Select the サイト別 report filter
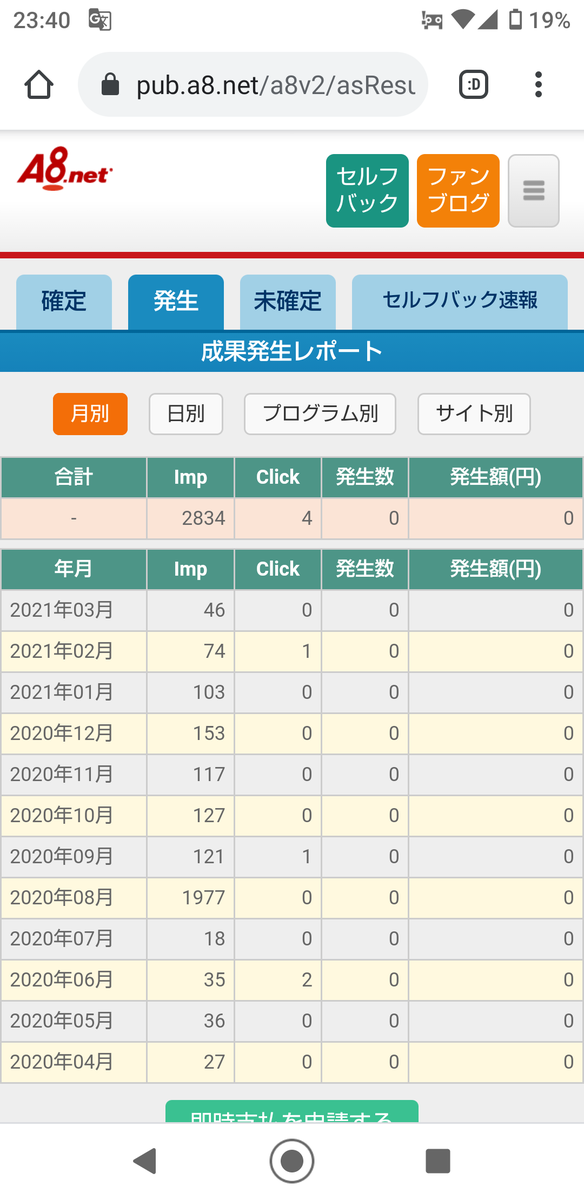Screen dimensions: 584x1200 tap(474, 414)
